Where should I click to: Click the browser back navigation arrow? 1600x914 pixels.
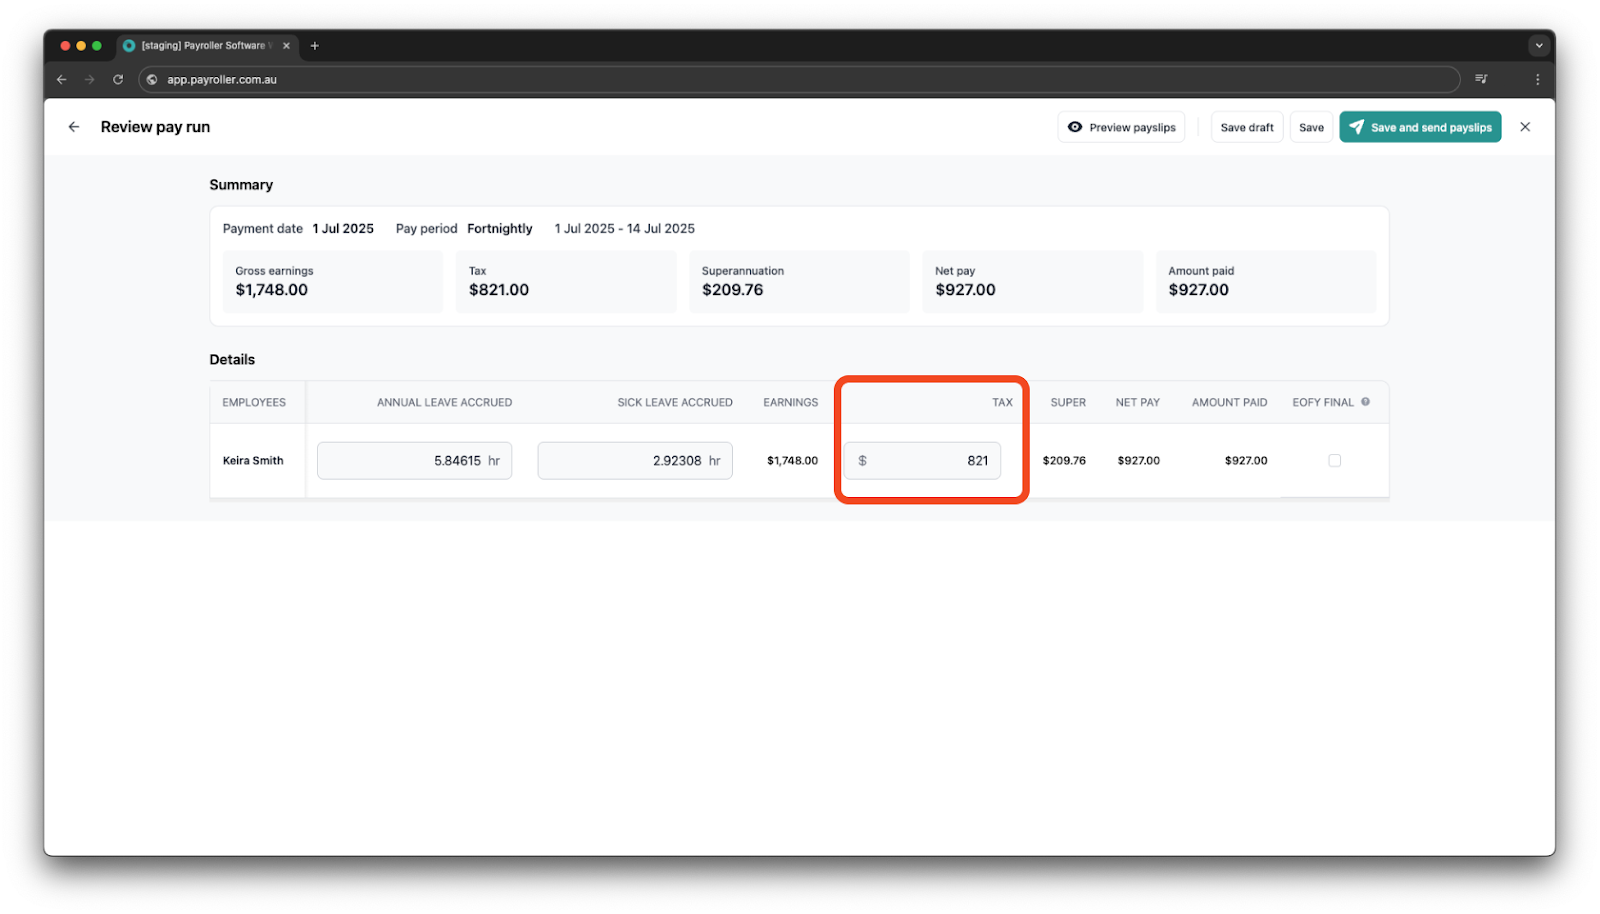(61, 79)
